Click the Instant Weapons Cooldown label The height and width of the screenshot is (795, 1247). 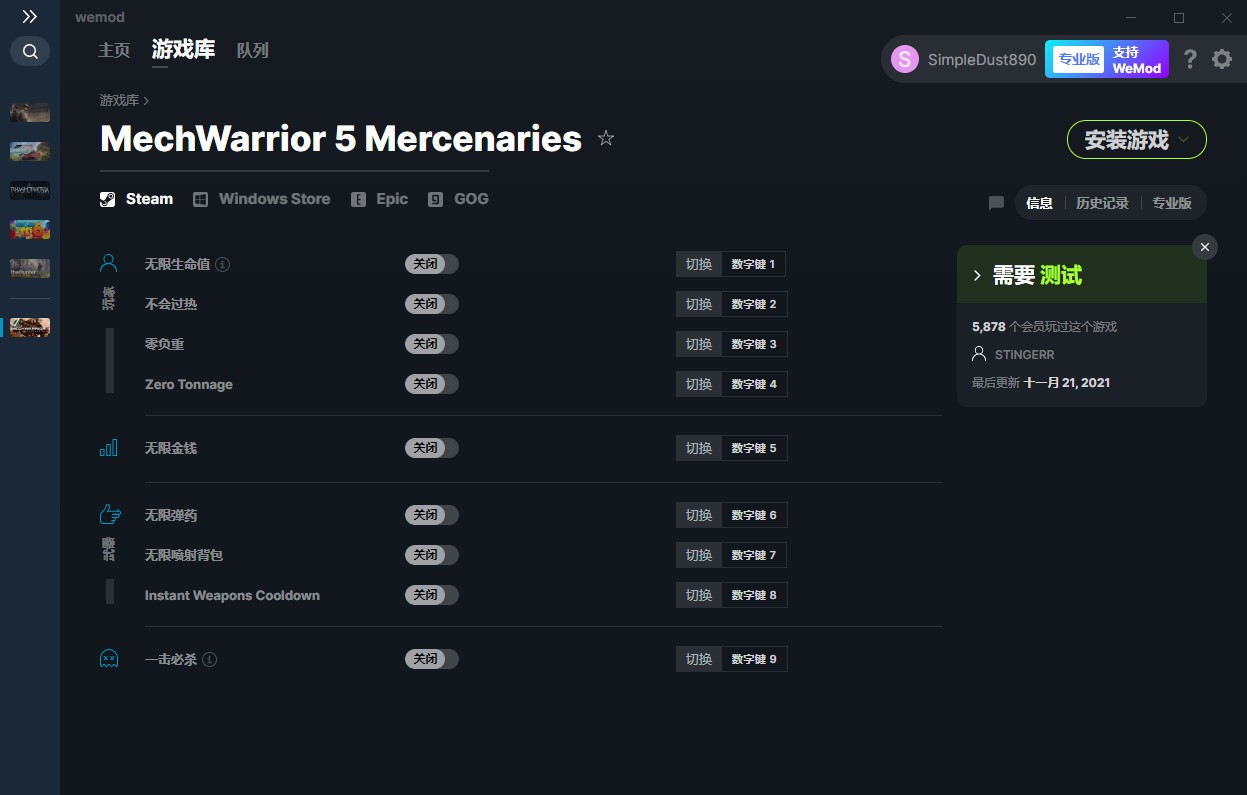pyautogui.click(x=232, y=595)
